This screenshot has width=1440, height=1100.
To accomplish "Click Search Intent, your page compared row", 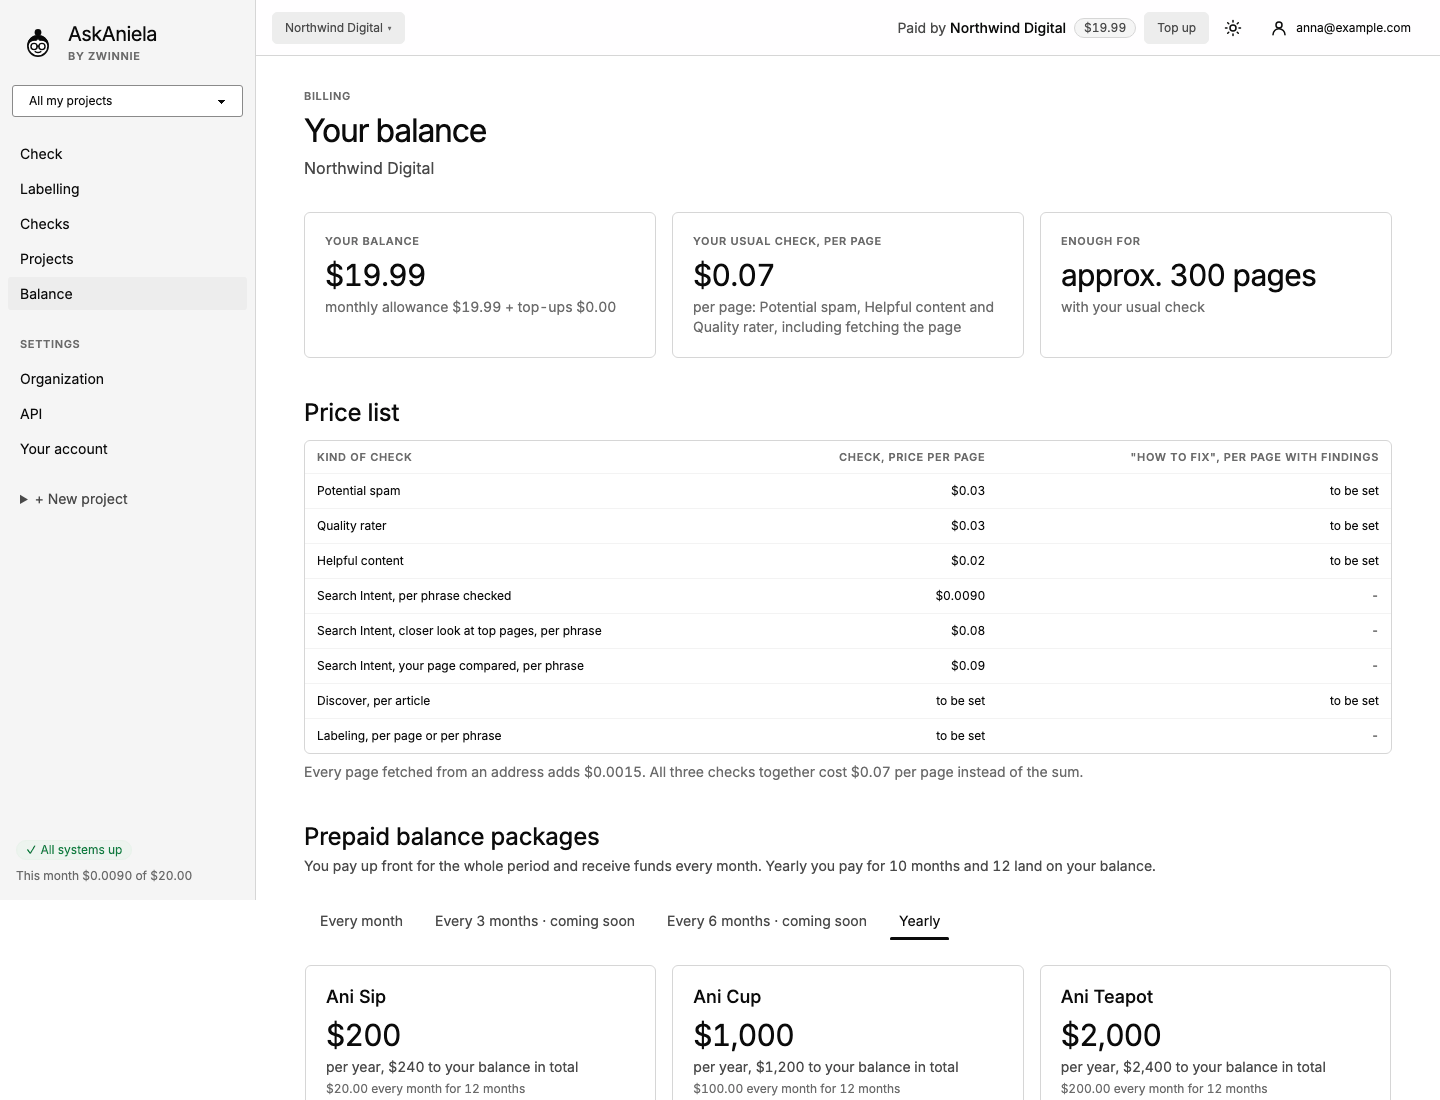I will (848, 666).
